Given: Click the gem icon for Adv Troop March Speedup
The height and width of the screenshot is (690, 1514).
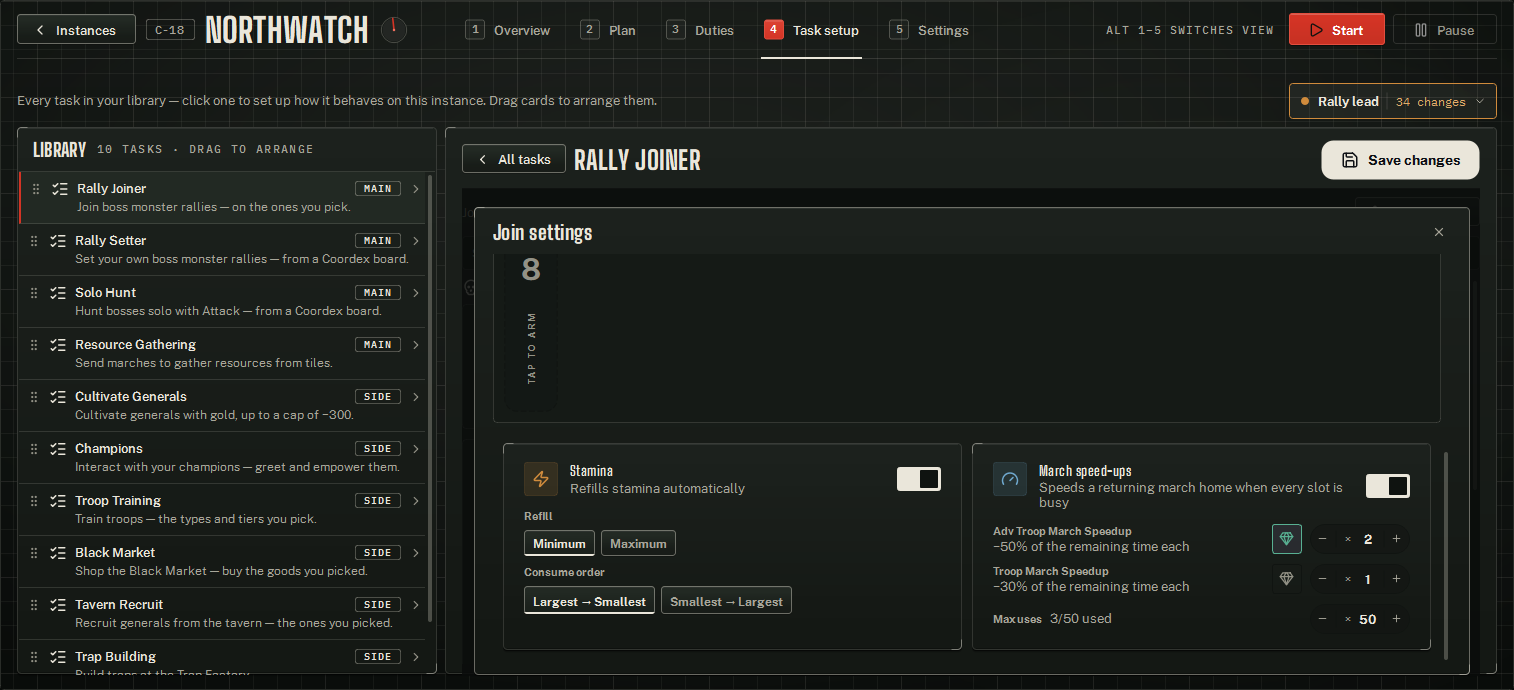Looking at the screenshot, I should pos(1287,539).
